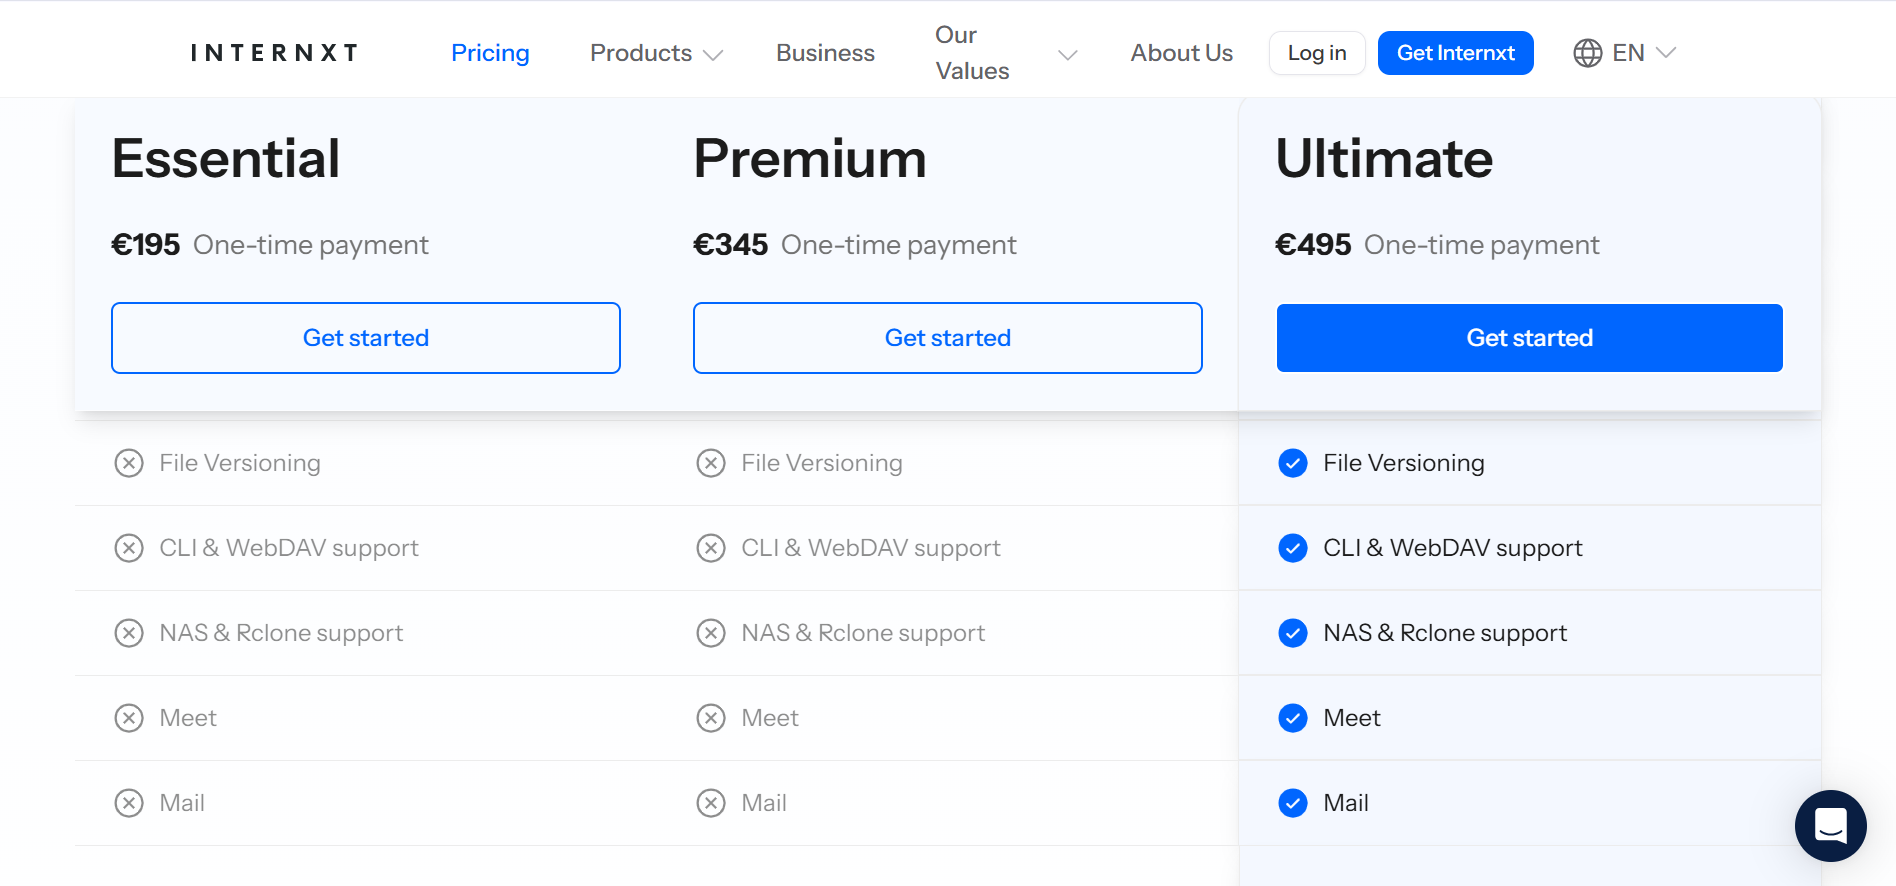
Task: Click Get started under Ultimate plan
Action: coord(1529,338)
